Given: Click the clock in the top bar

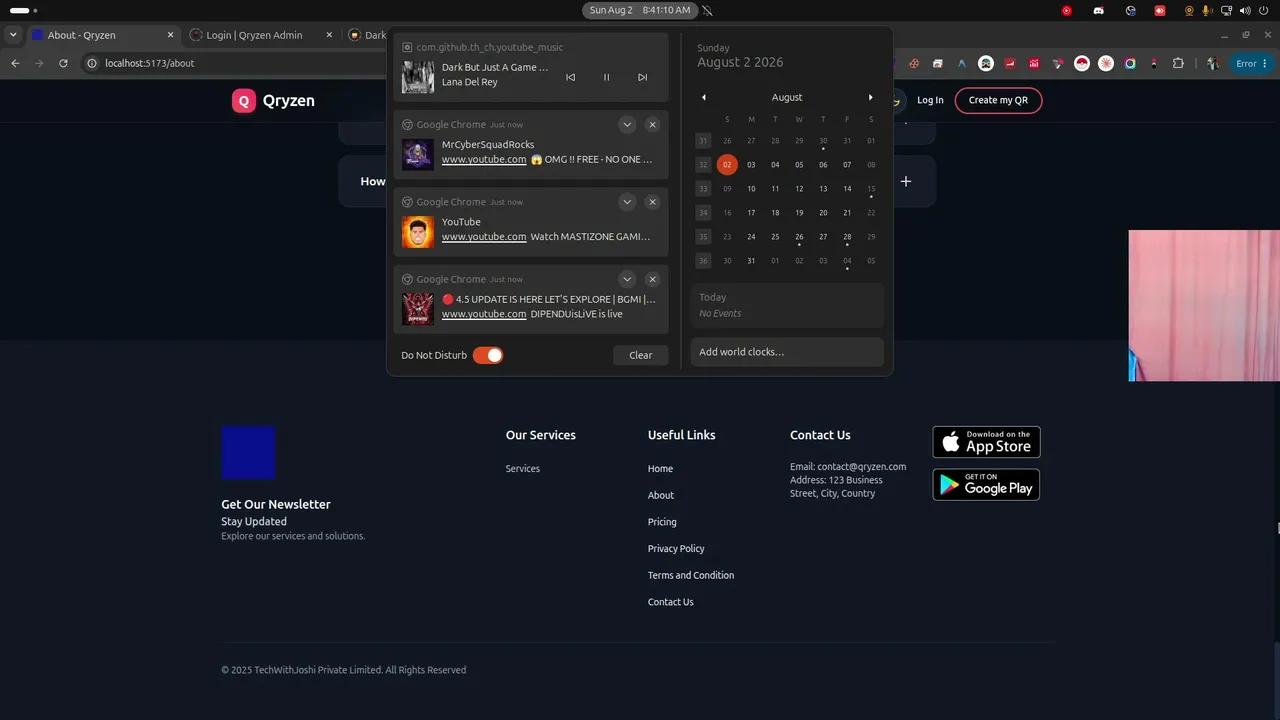Looking at the screenshot, I should pos(640,10).
